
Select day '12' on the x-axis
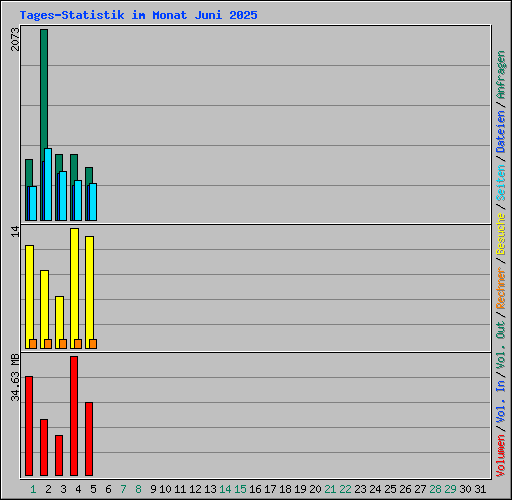[195, 489]
